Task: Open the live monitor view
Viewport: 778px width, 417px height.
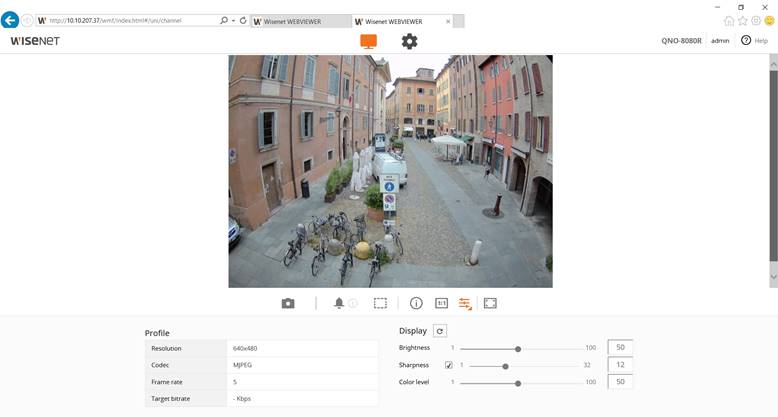Action: coord(369,41)
